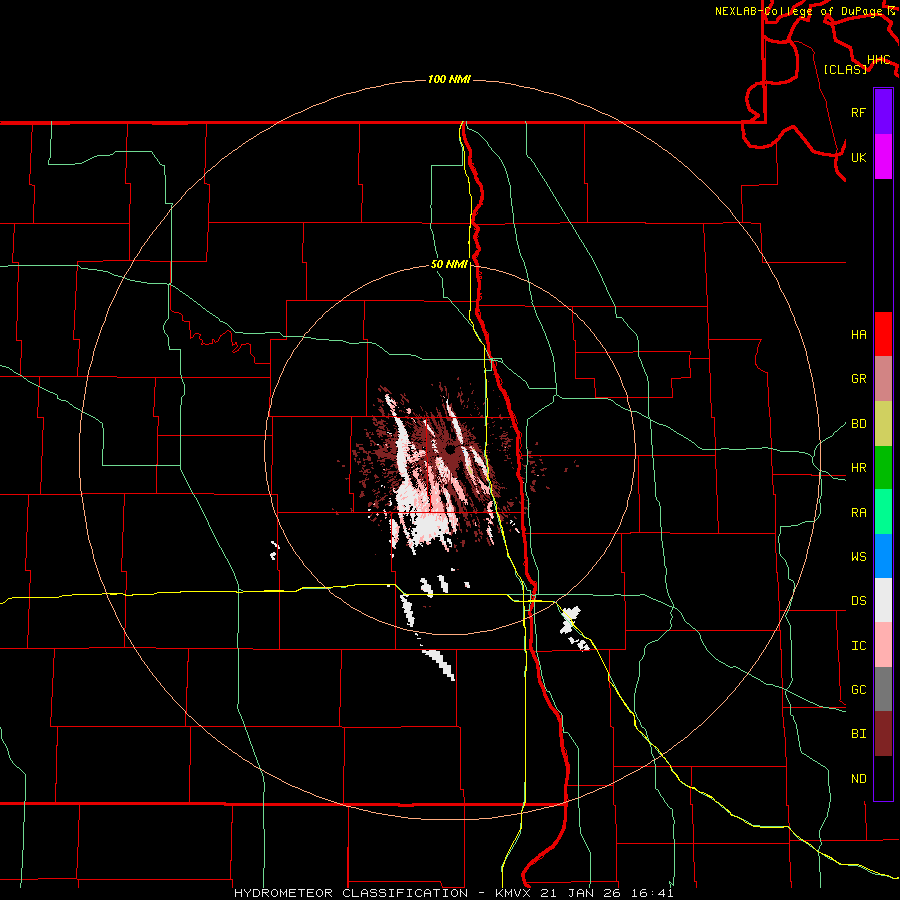Click the [CLAS] units label
900x900 pixels.
point(845,69)
